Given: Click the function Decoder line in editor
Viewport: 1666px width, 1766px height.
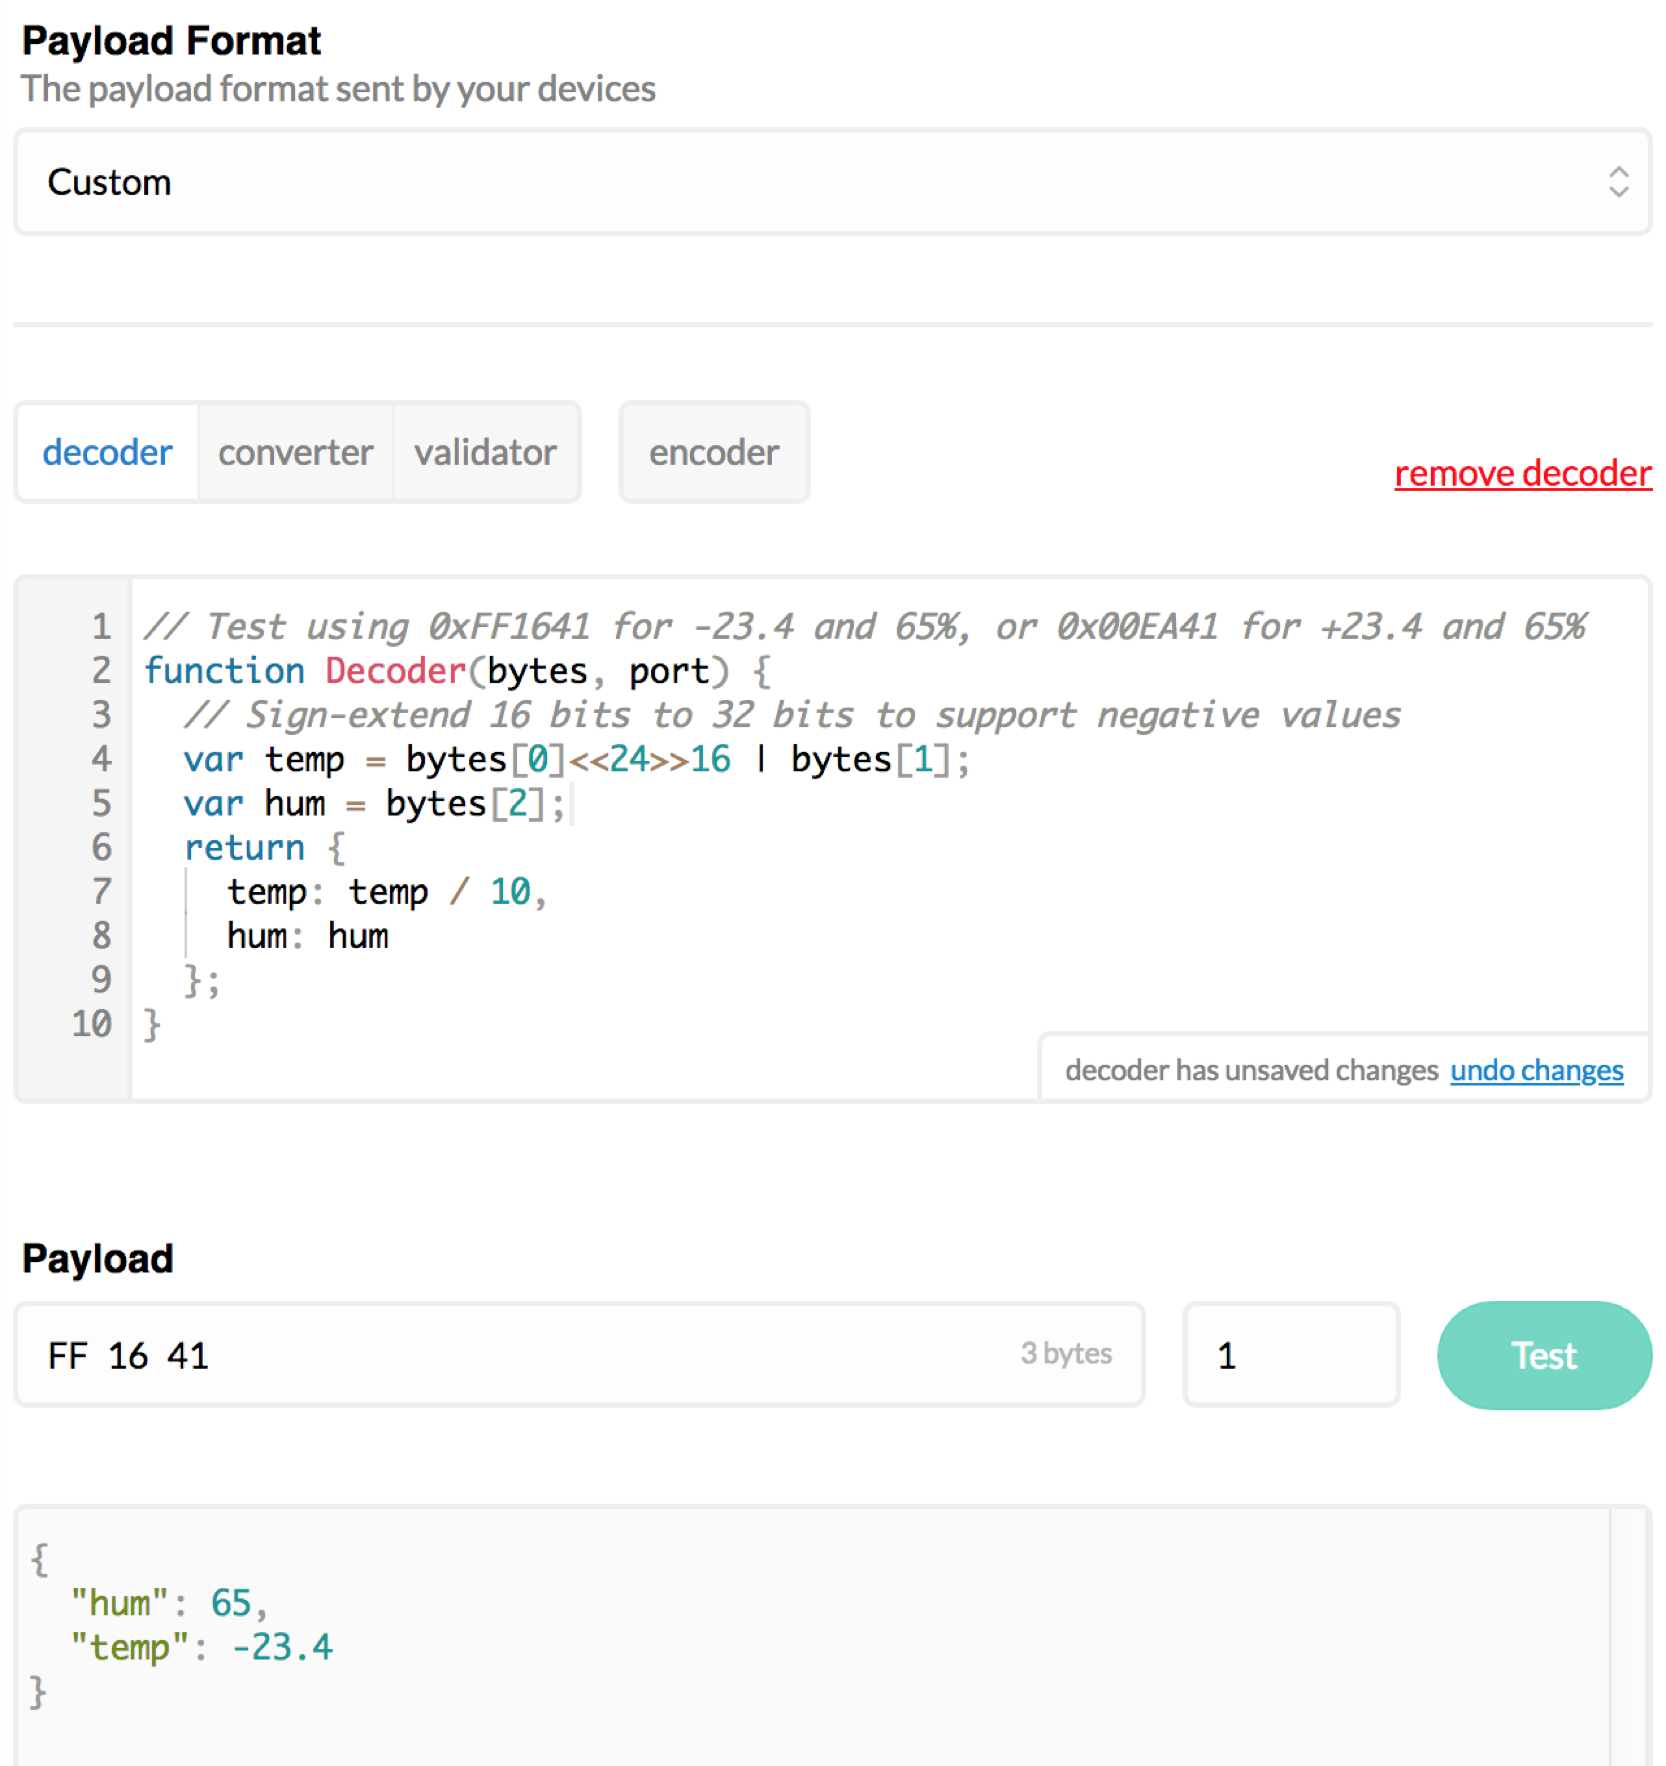Looking at the screenshot, I should 457,671.
